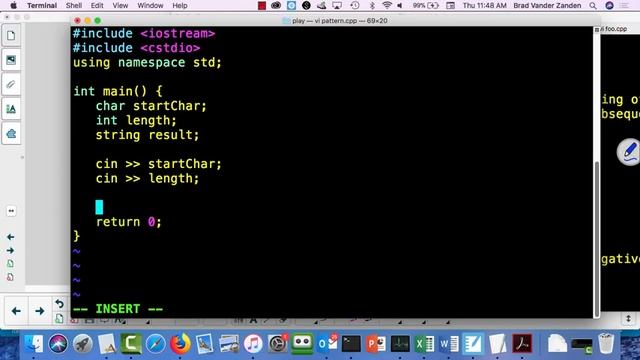
Task: Open Safari from the Dock
Action: click(156, 344)
